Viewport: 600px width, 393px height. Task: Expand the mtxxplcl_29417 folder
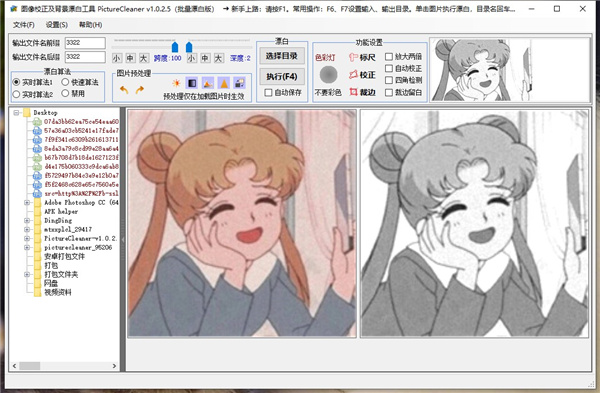(27, 230)
